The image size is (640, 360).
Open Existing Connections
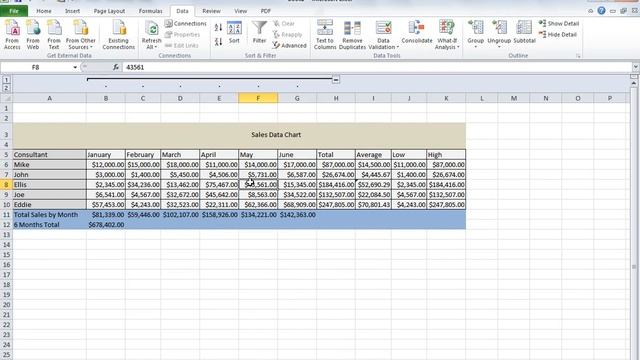pyautogui.click(x=118, y=35)
